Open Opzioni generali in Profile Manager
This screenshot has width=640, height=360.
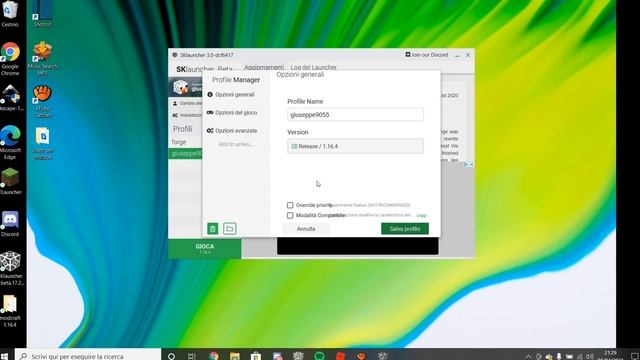click(x=231, y=95)
